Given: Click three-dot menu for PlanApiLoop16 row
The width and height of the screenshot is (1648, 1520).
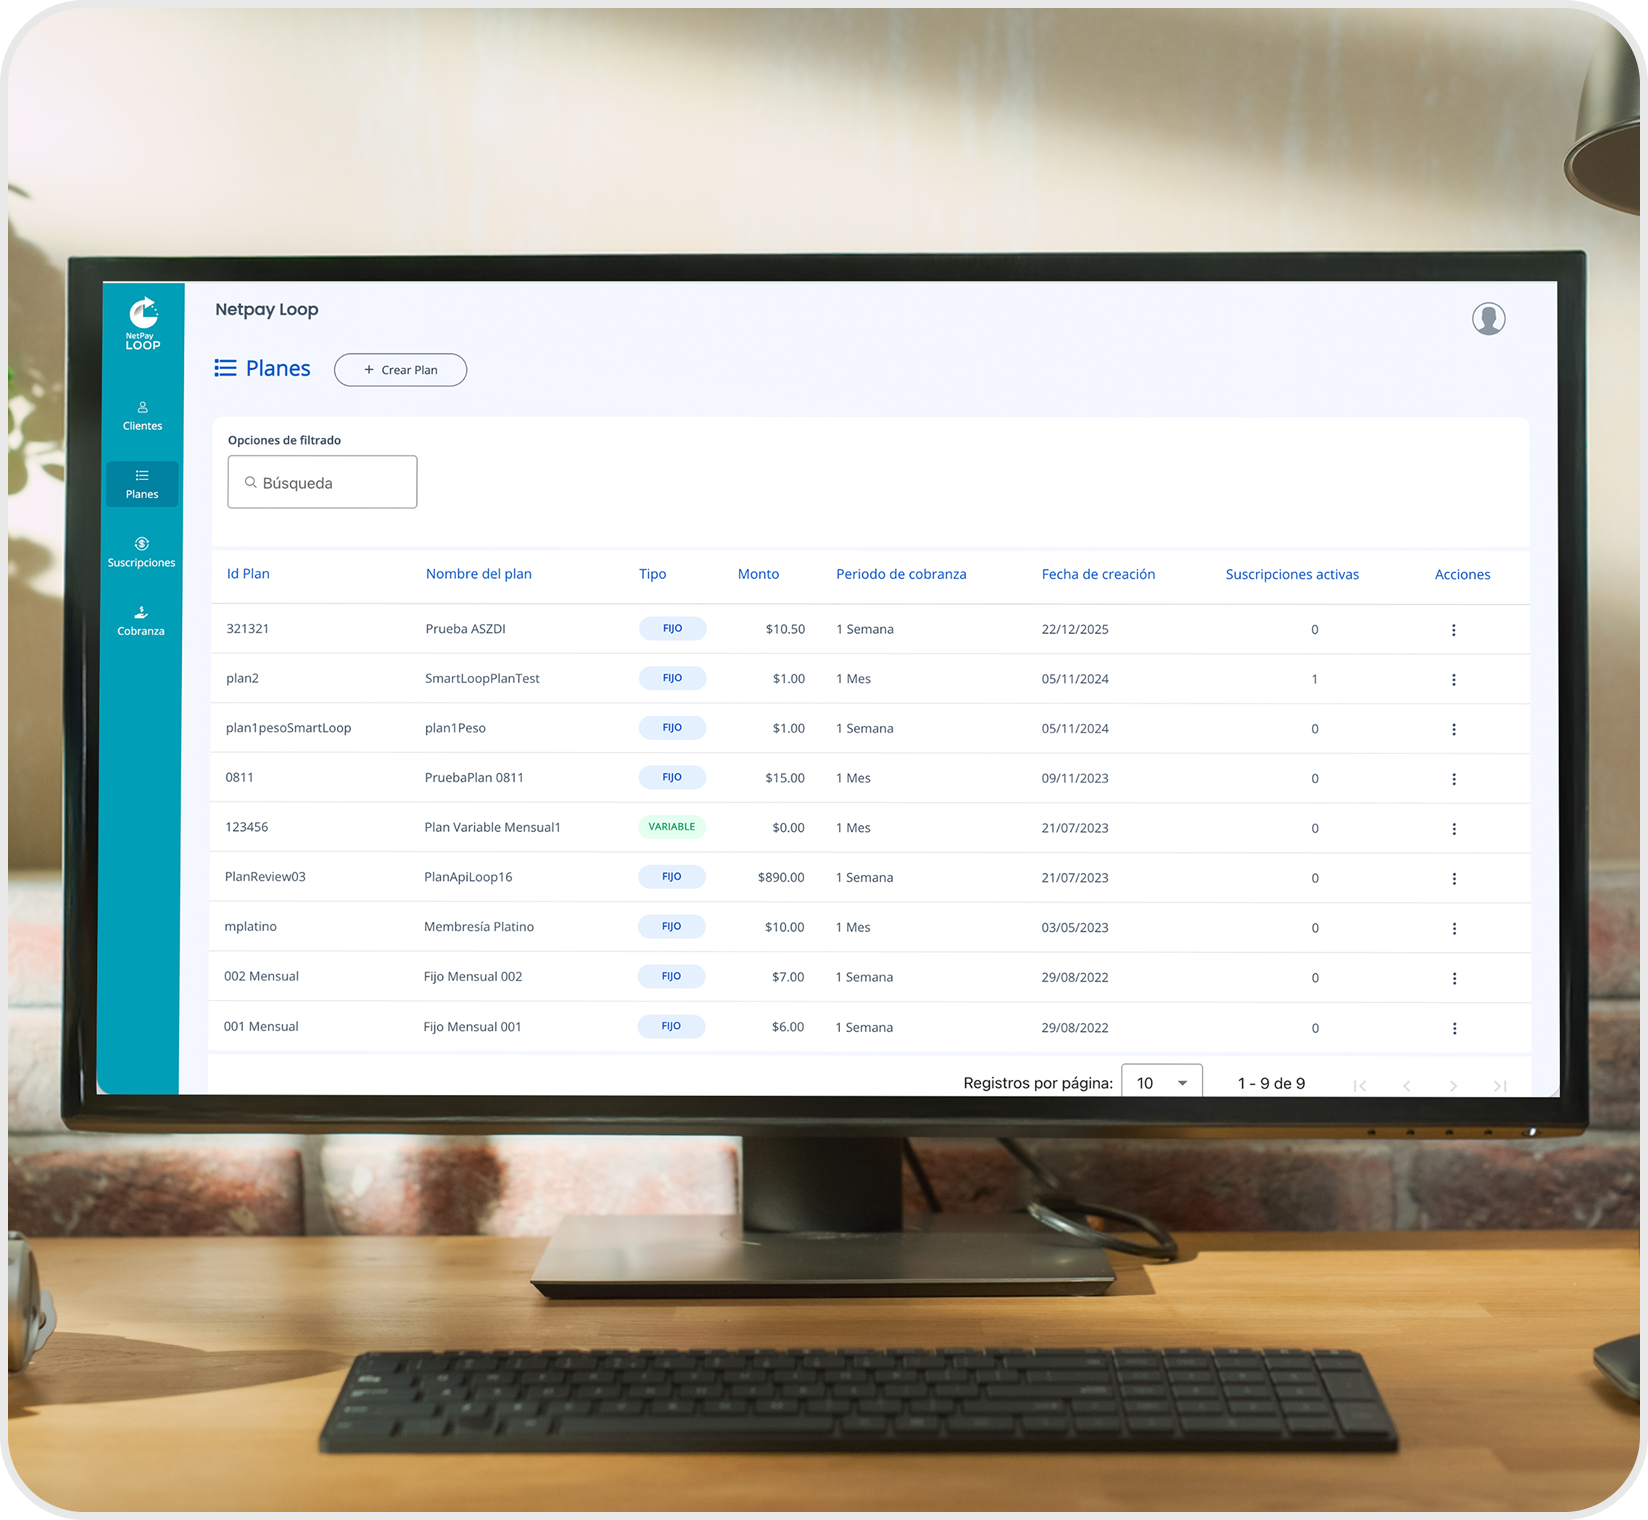Looking at the screenshot, I should pyautogui.click(x=1453, y=879).
